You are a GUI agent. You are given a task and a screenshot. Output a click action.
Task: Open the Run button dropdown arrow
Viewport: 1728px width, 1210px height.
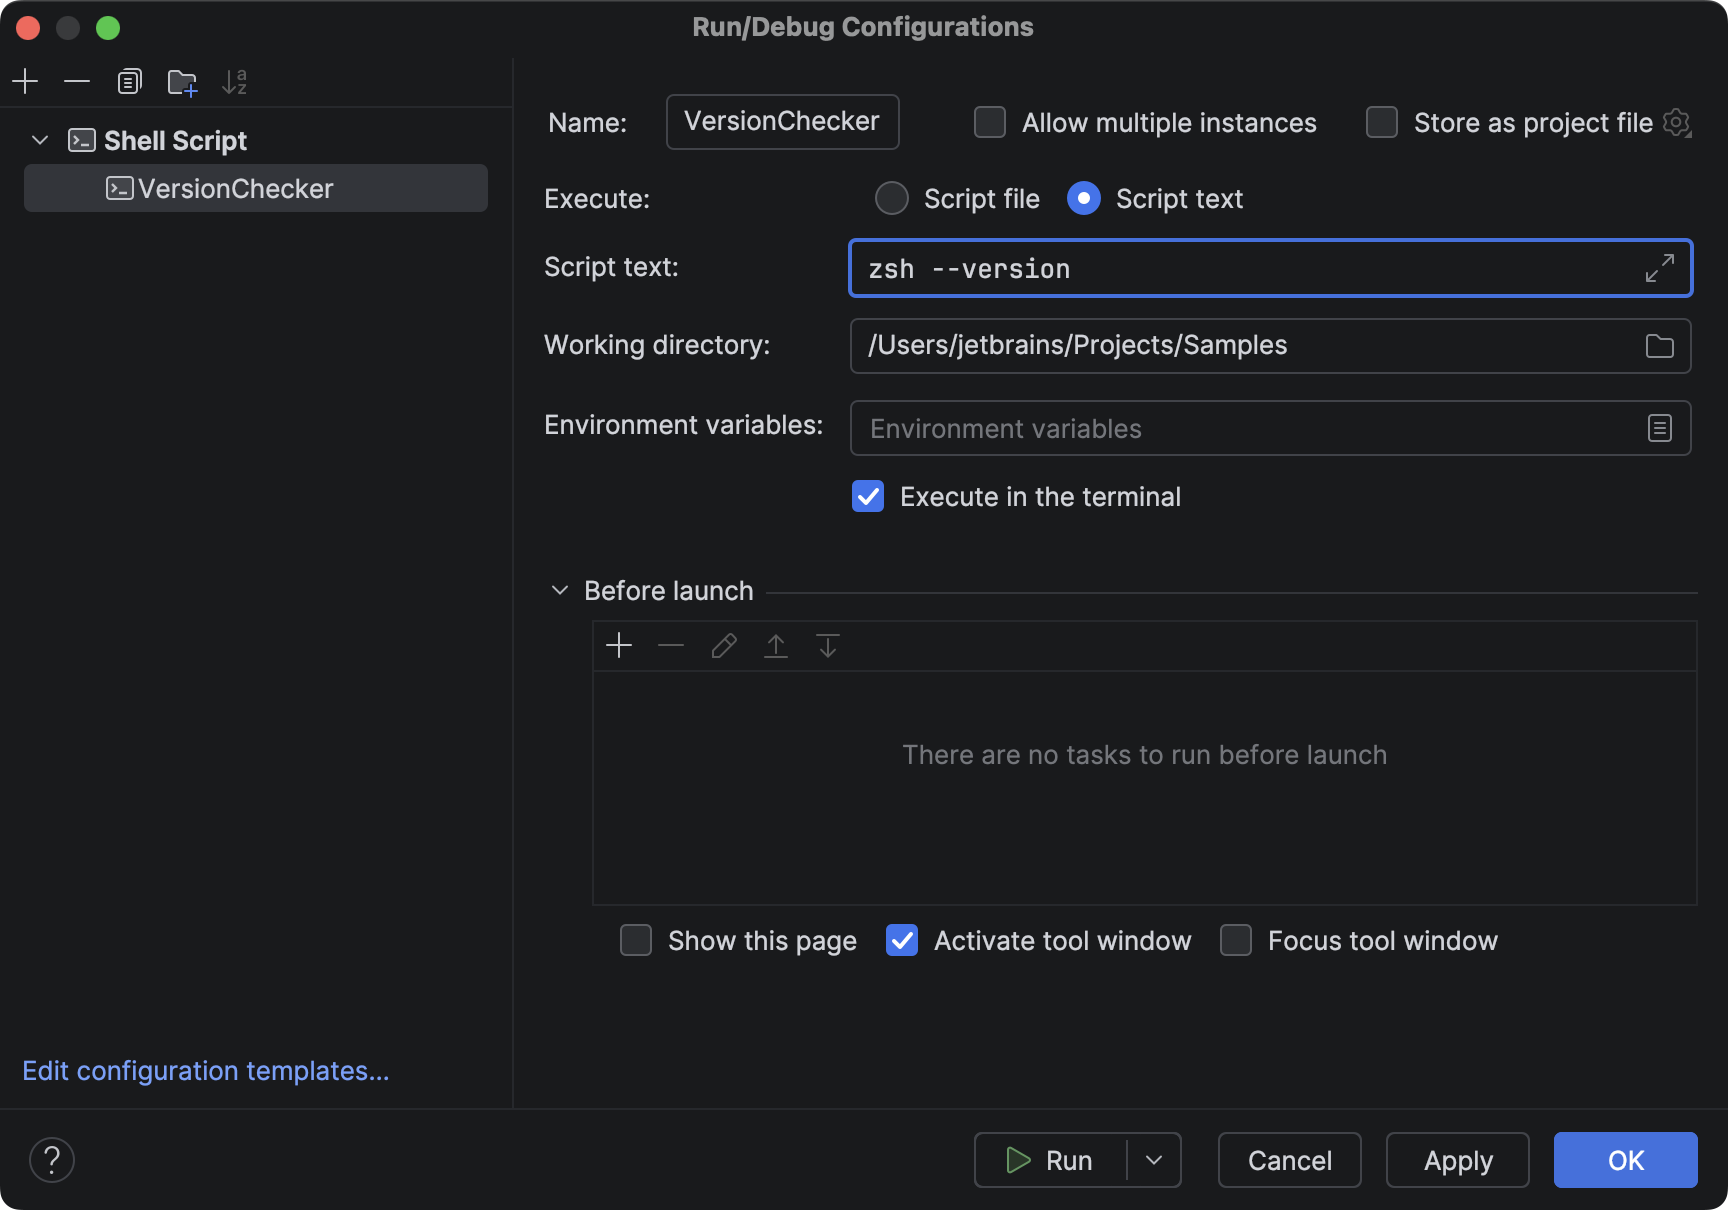pos(1154,1160)
